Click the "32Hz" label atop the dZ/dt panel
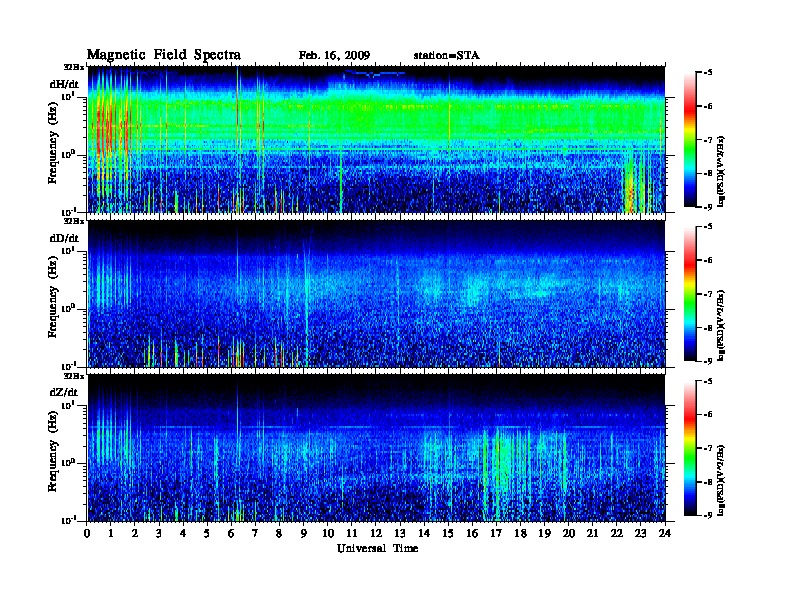The height and width of the screenshot is (612, 792). pyautogui.click(x=74, y=376)
